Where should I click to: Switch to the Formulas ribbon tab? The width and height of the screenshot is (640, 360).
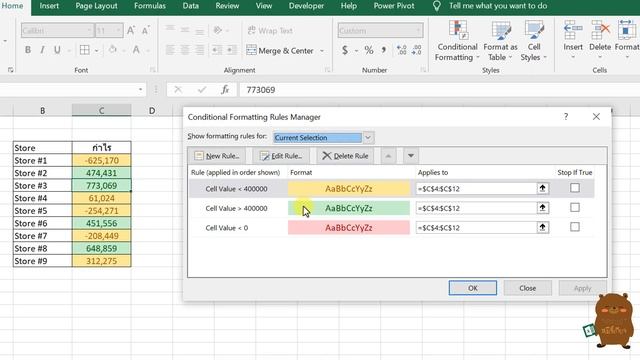tap(150, 6)
